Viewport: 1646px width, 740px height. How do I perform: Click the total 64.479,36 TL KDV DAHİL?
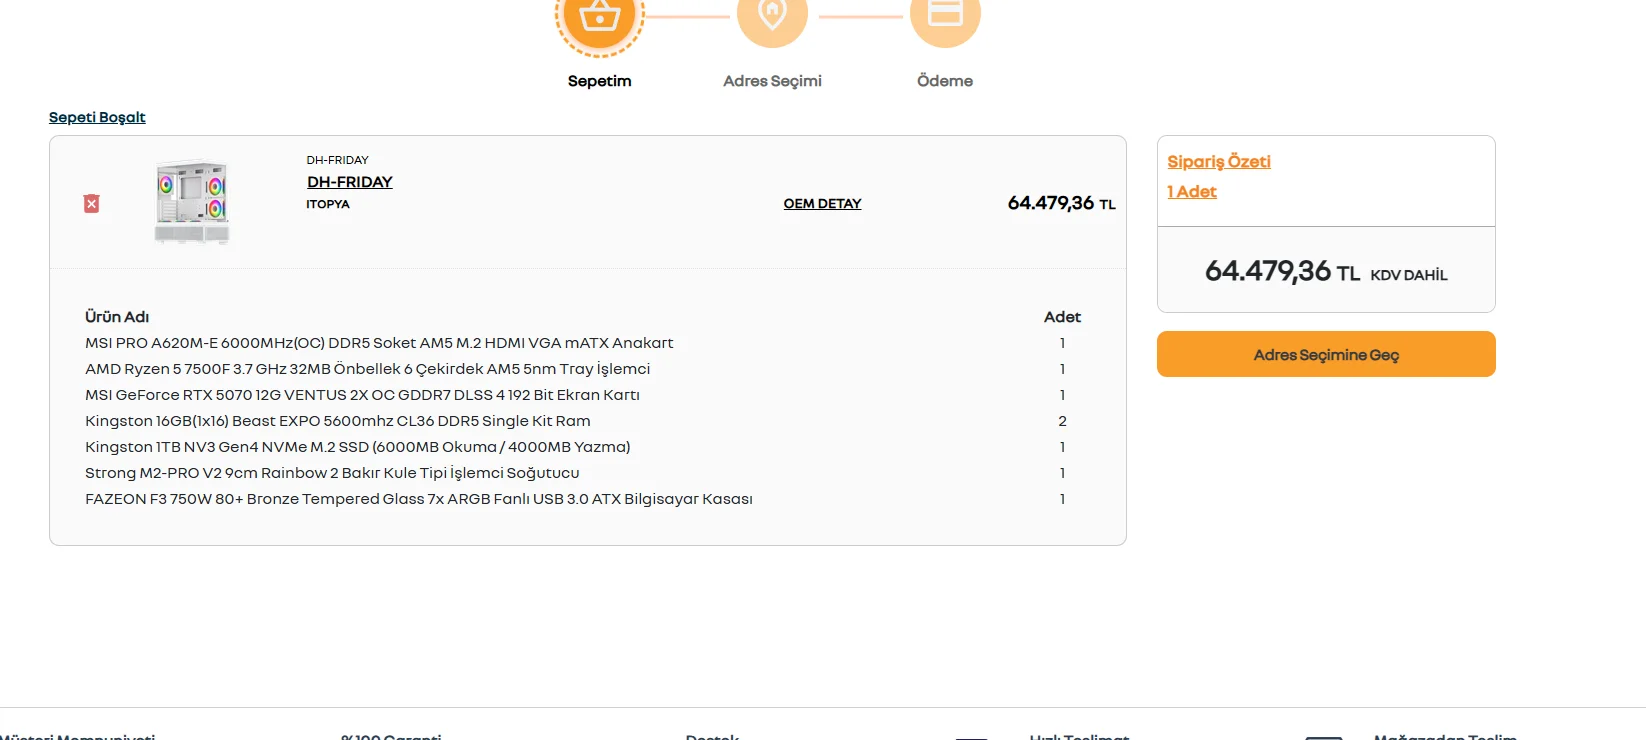(1326, 271)
